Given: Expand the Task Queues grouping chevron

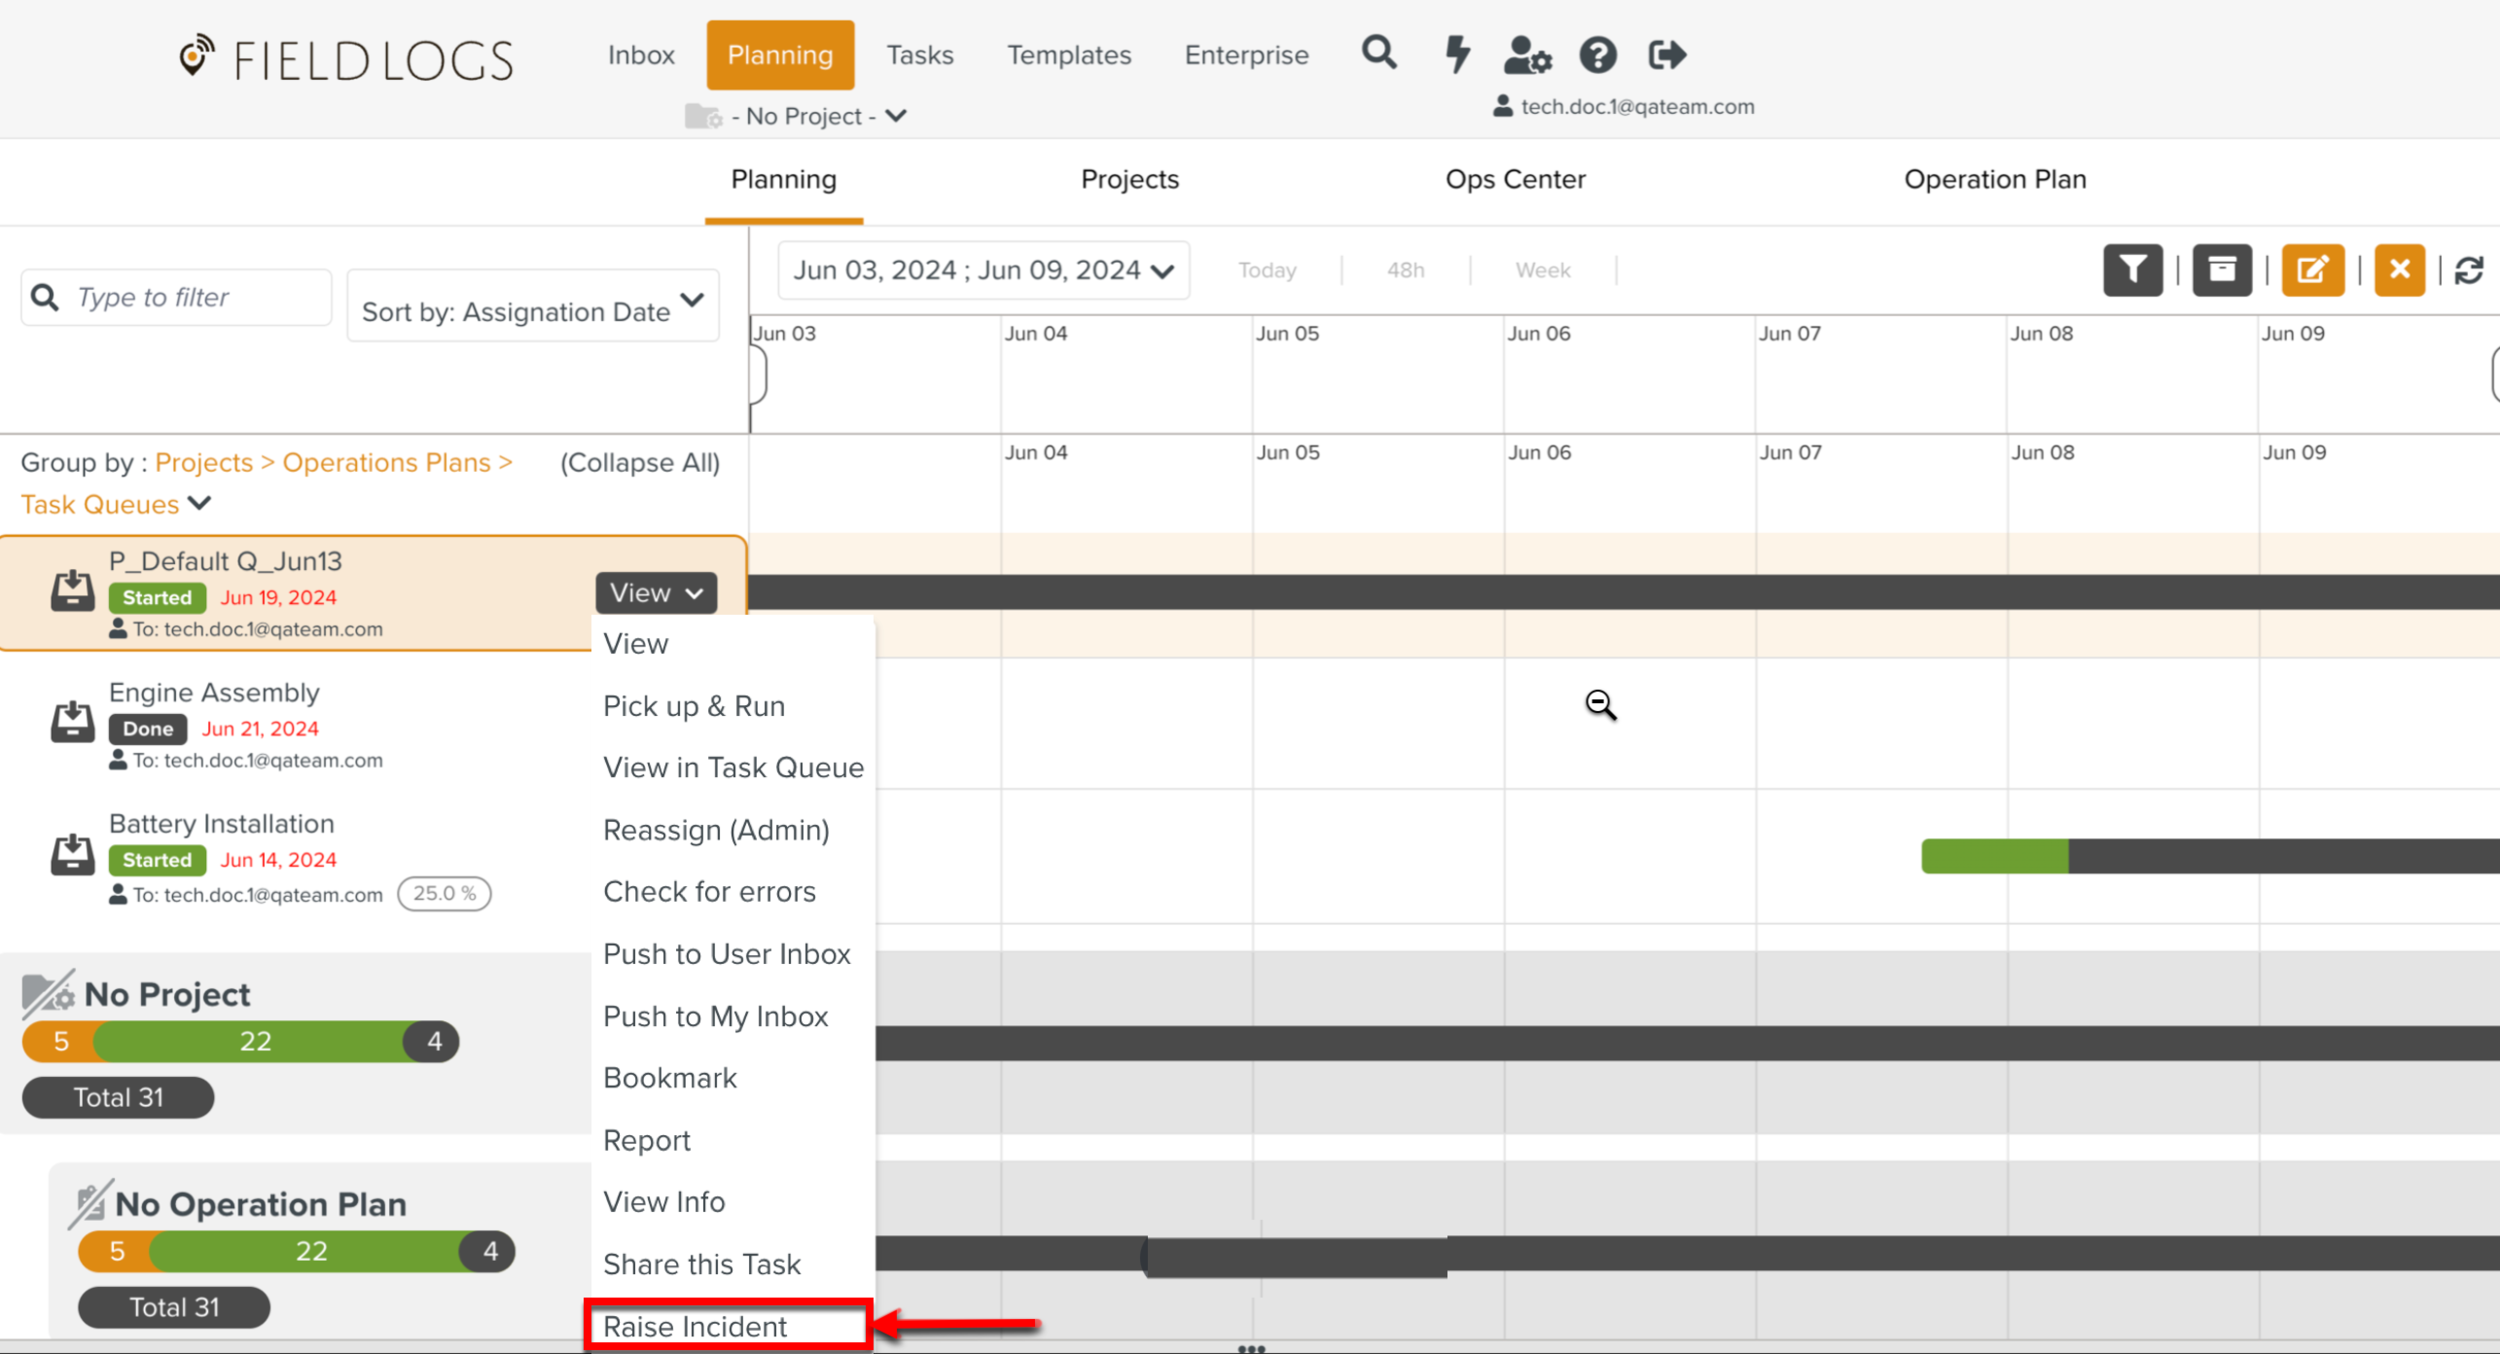Looking at the screenshot, I should click(200, 503).
